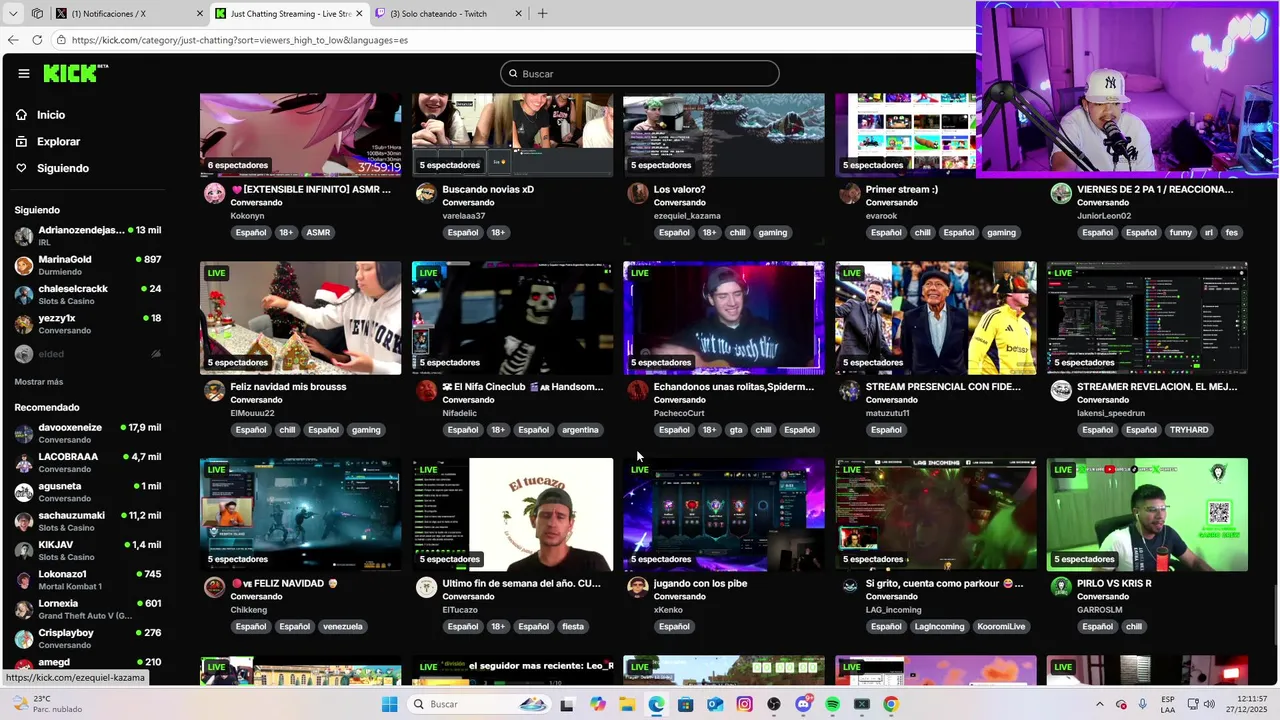Screen dimensions: 1280x720
Task: Click Crisplayboy avatar in Recomendado
Action: 24,638
